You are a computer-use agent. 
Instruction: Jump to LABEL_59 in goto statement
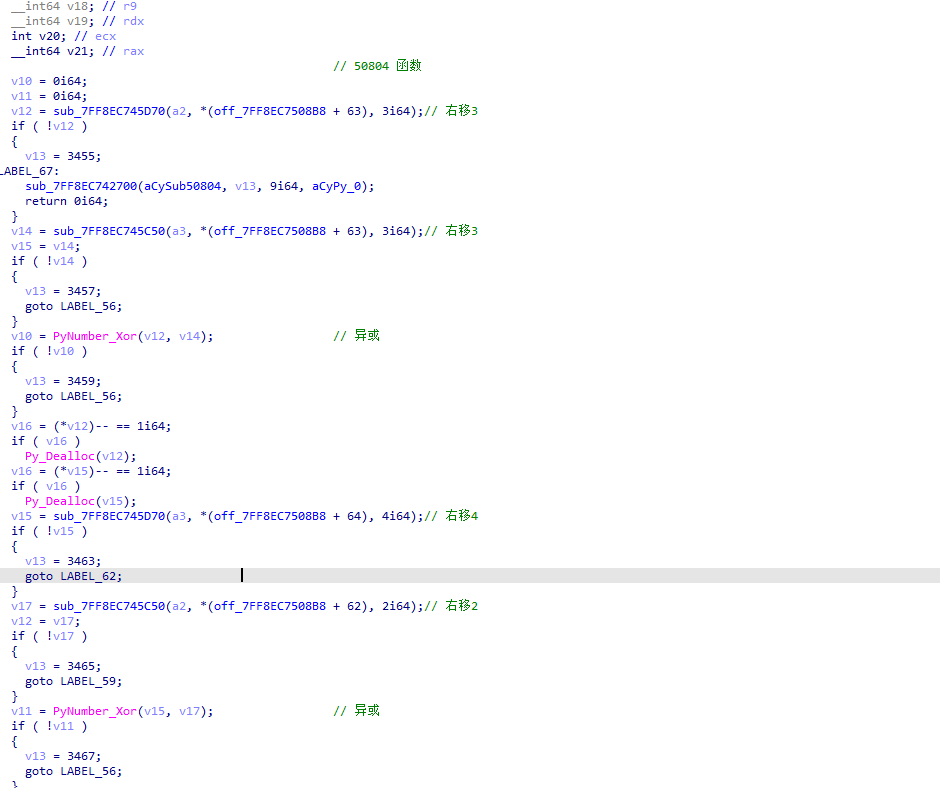pos(91,681)
